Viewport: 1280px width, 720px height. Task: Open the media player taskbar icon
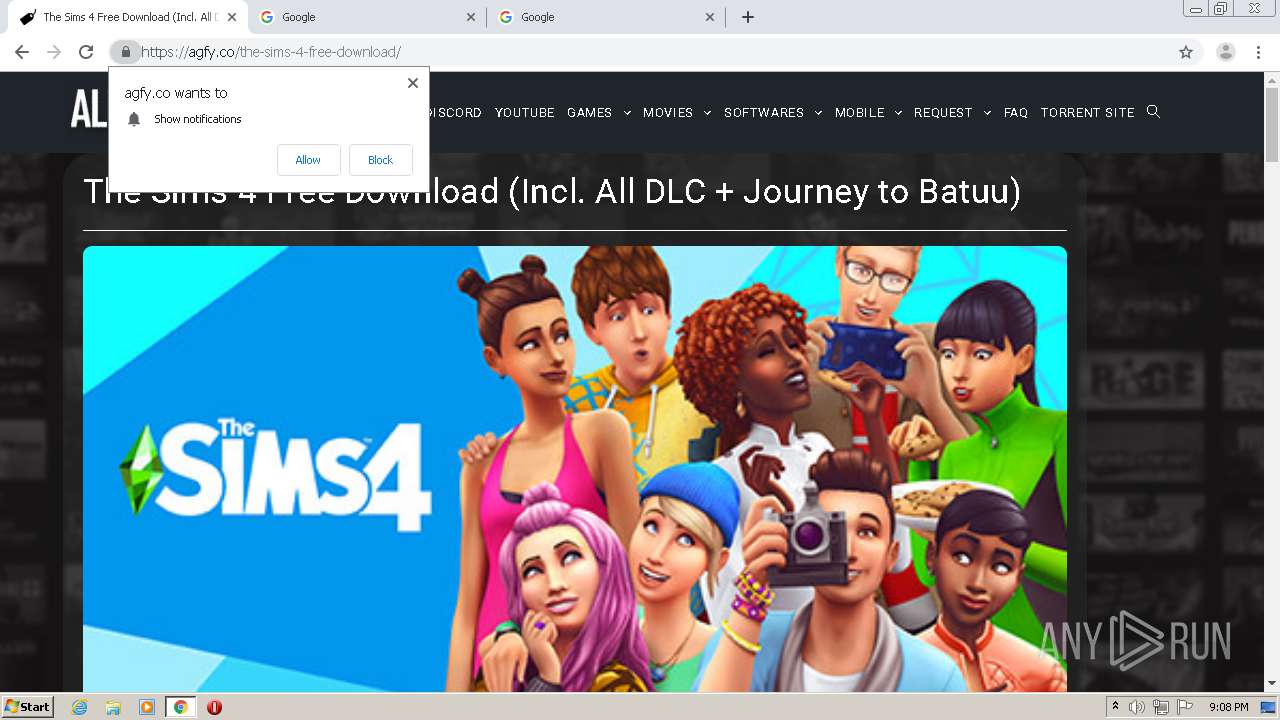(x=147, y=707)
